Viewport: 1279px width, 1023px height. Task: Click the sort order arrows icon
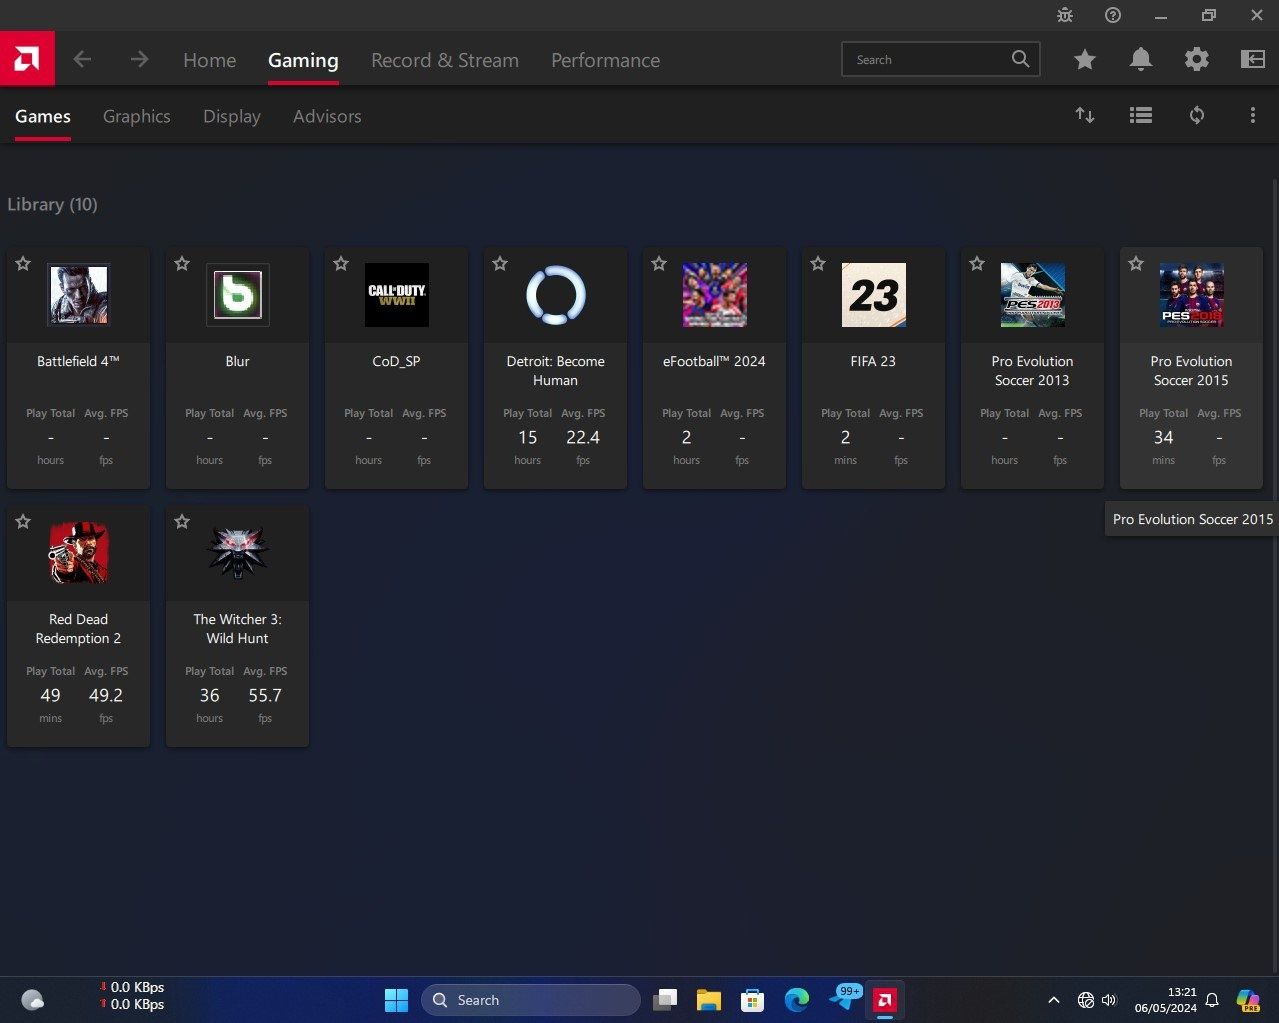click(1085, 115)
